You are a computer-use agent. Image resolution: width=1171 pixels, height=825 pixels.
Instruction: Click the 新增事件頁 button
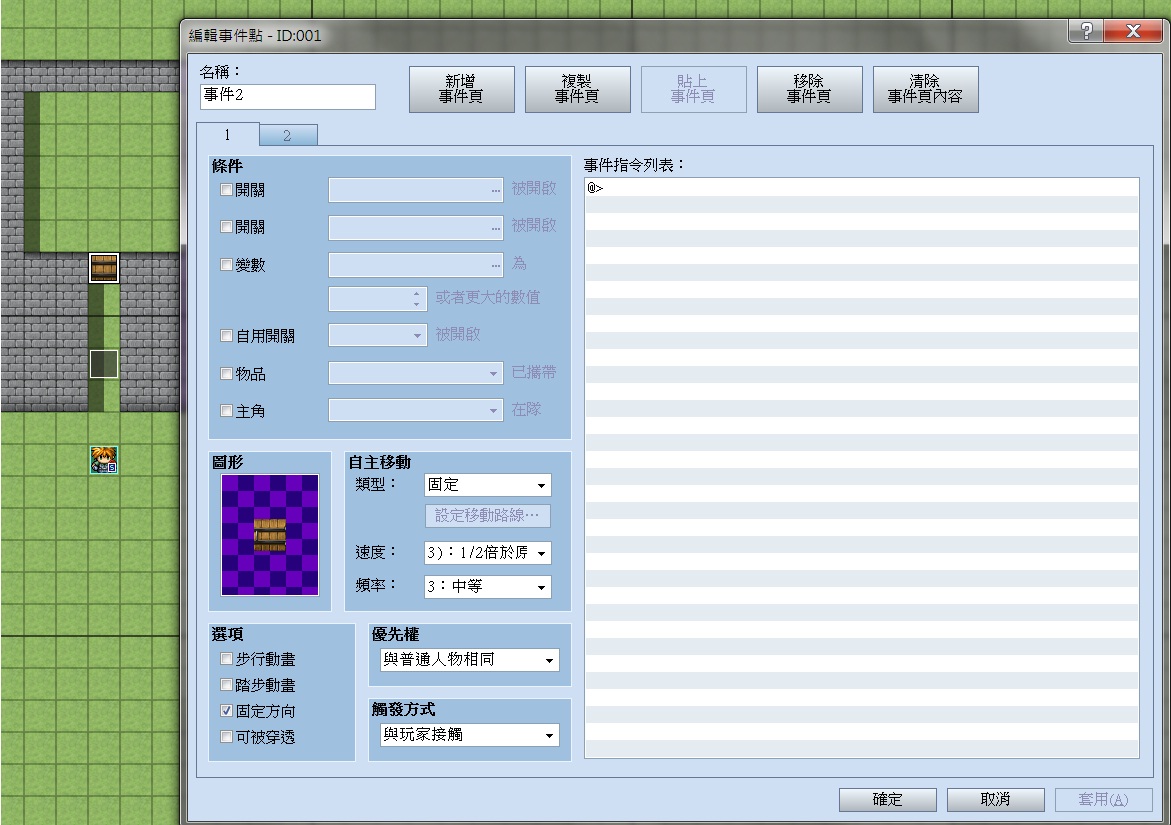coord(462,90)
